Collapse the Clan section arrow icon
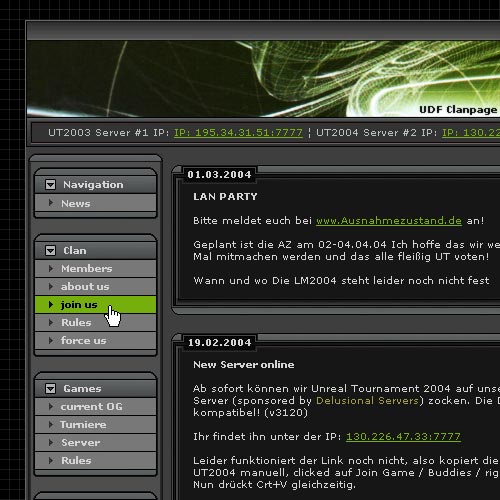Image resolution: width=500 pixels, height=500 pixels. pos(50,250)
